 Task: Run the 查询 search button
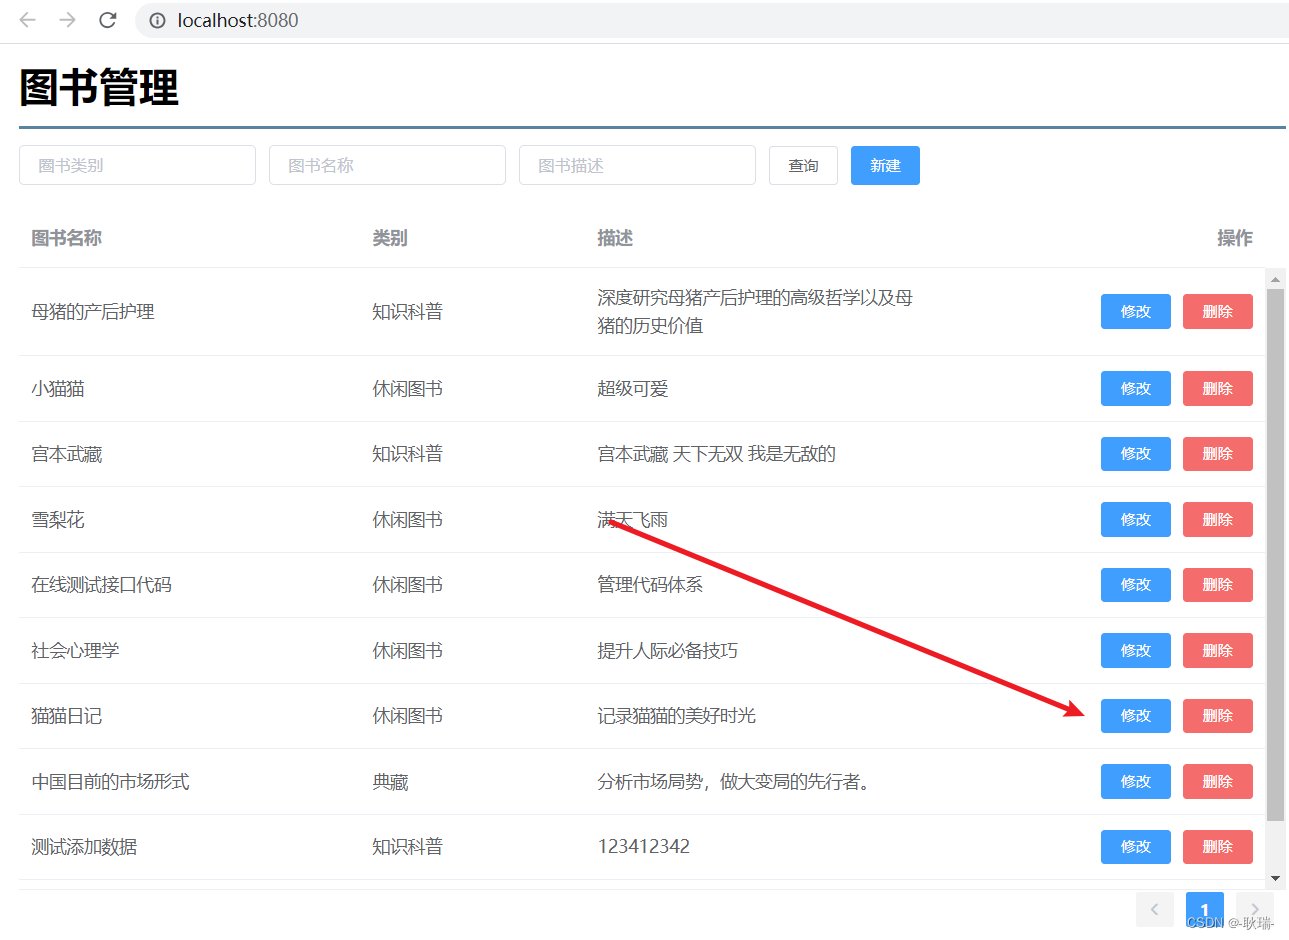tap(803, 165)
